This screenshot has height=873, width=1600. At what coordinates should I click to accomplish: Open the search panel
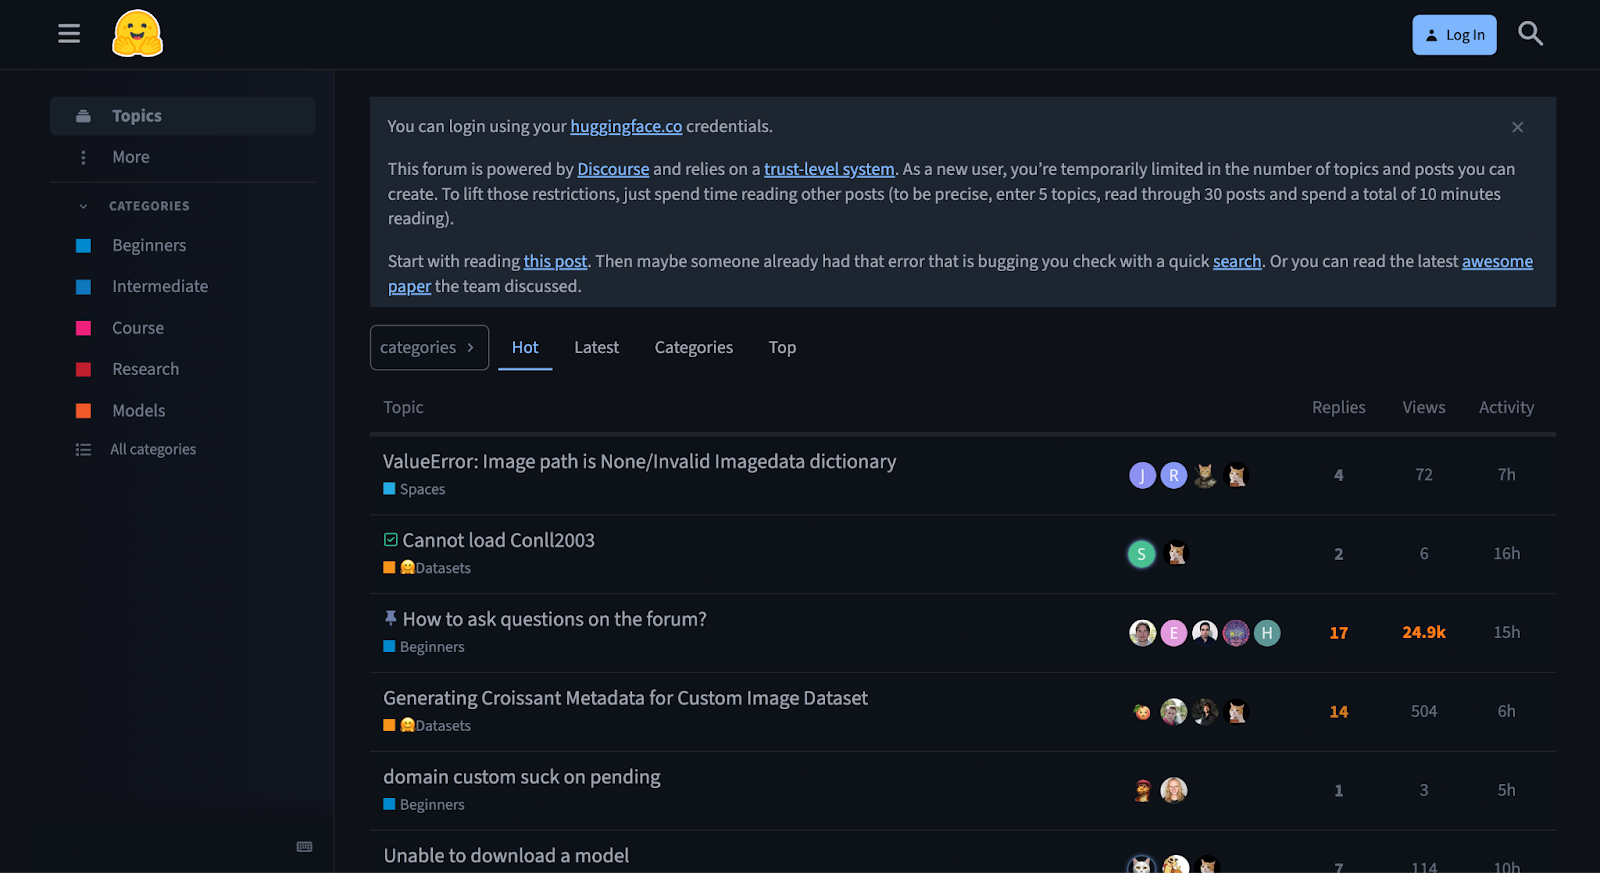(x=1530, y=34)
